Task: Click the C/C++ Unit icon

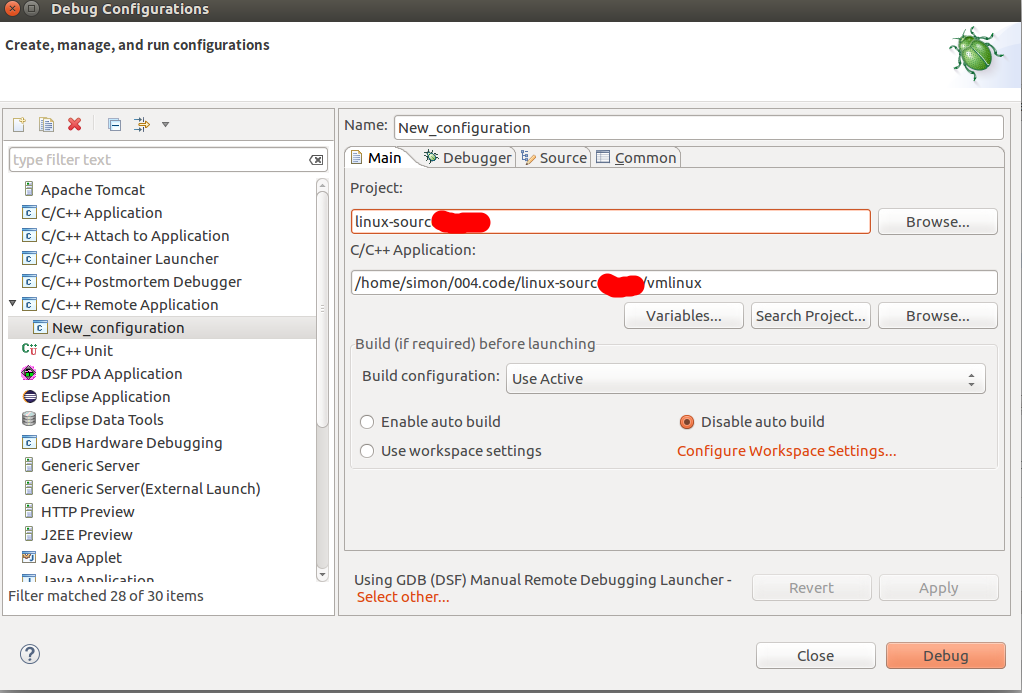Action: (x=29, y=350)
